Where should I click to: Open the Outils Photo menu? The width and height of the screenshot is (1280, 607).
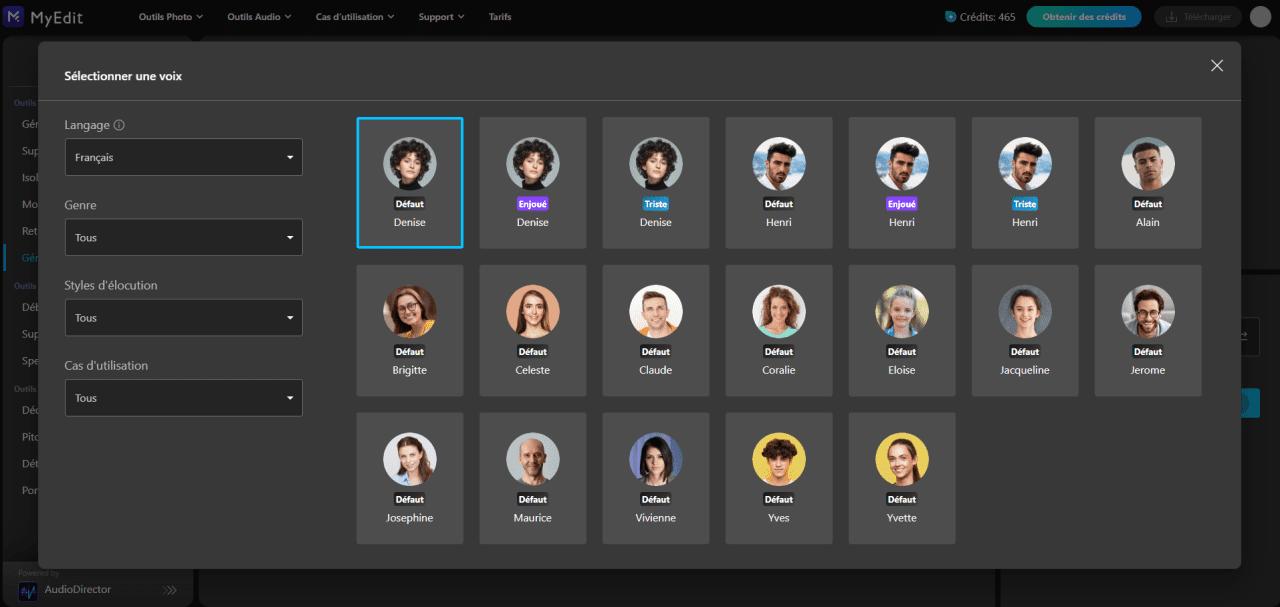(x=170, y=17)
